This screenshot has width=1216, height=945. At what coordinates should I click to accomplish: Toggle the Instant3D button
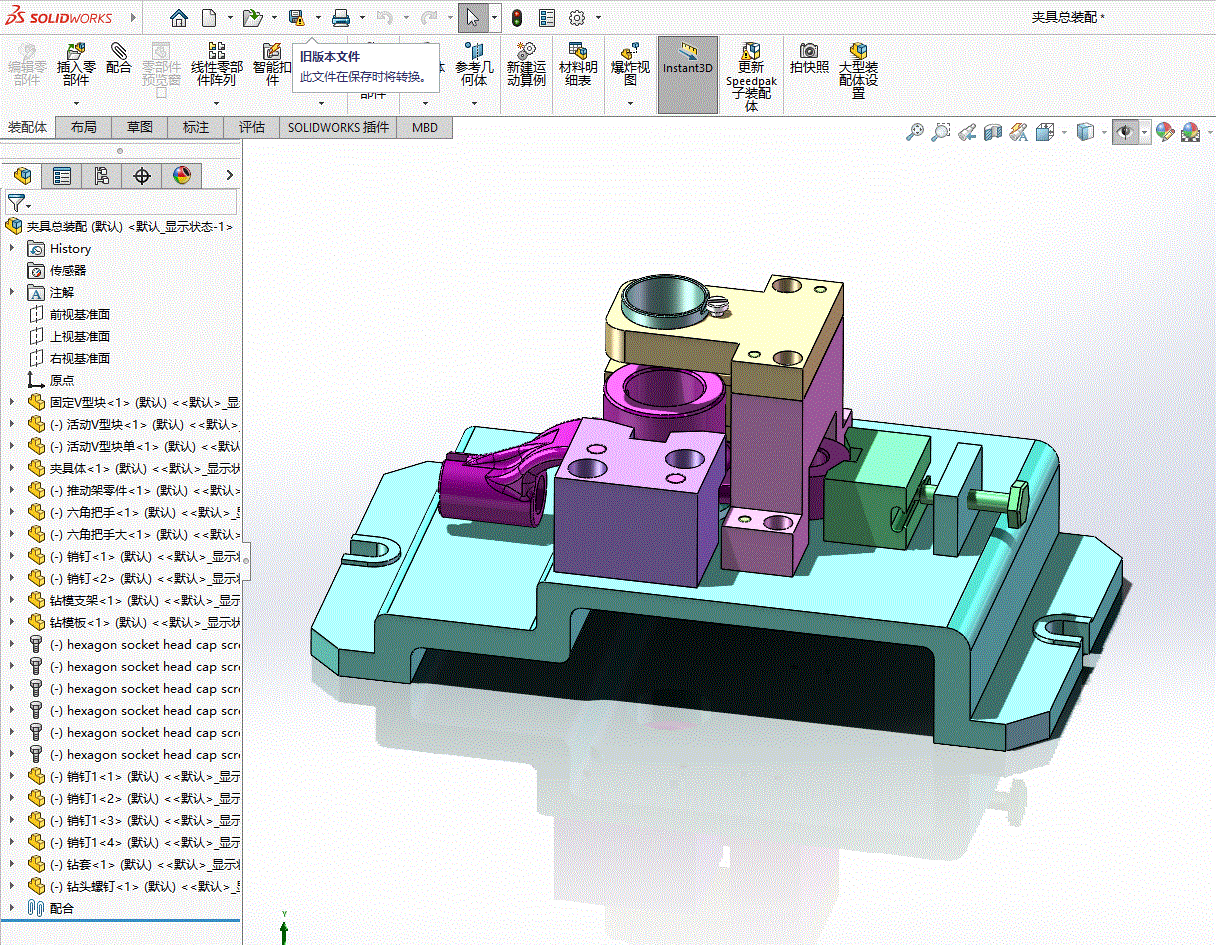click(688, 74)
